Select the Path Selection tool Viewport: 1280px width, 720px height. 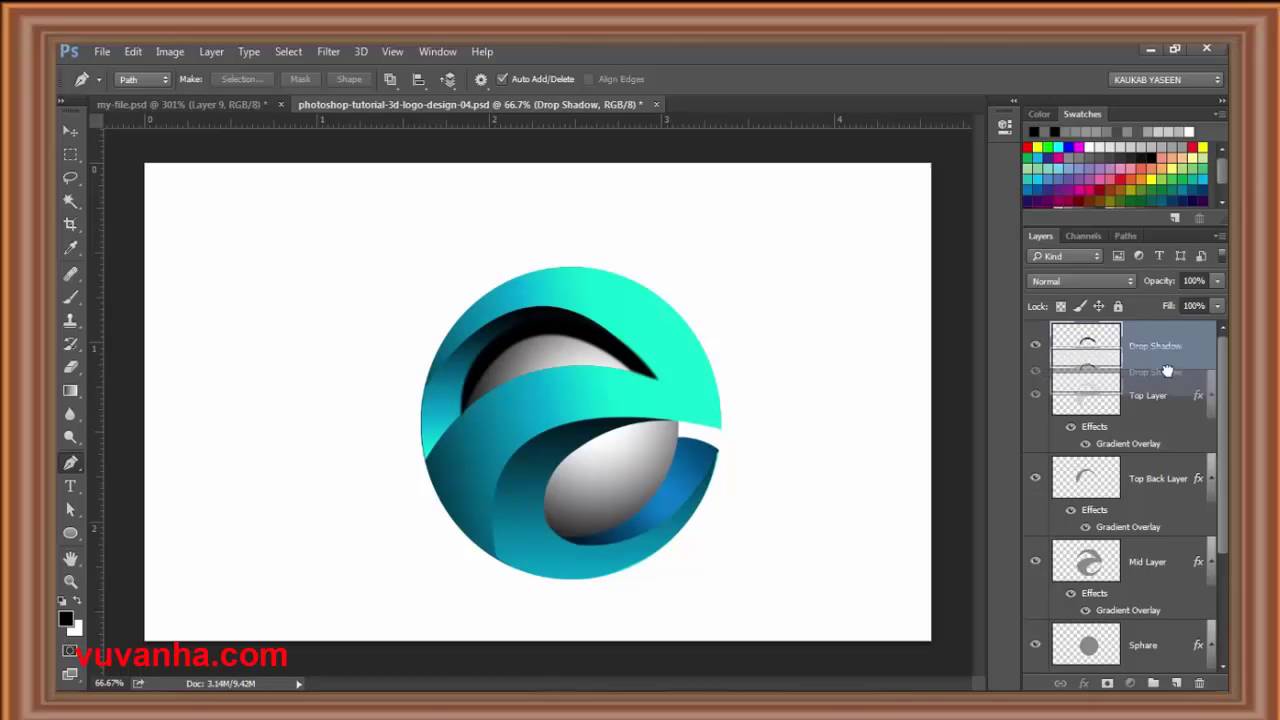point(70,510)
